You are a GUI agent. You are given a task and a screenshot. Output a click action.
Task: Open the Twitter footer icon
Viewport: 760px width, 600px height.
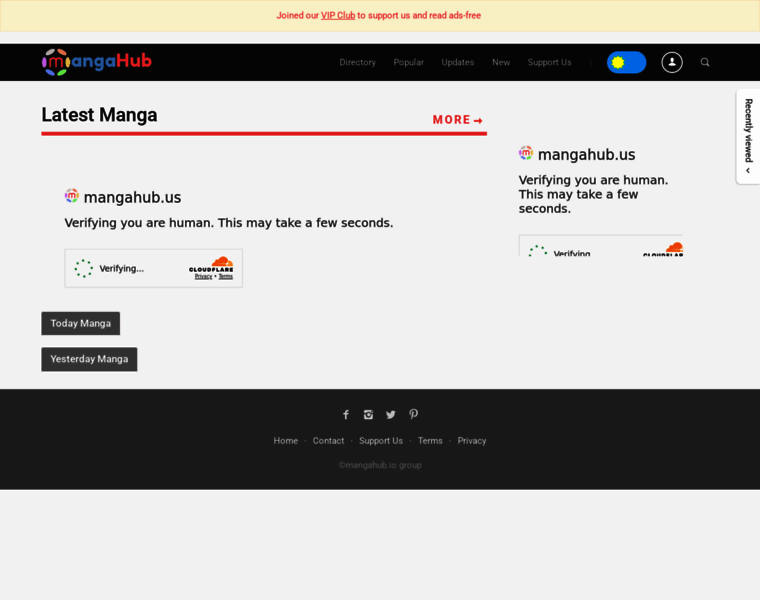click(391, 414)
